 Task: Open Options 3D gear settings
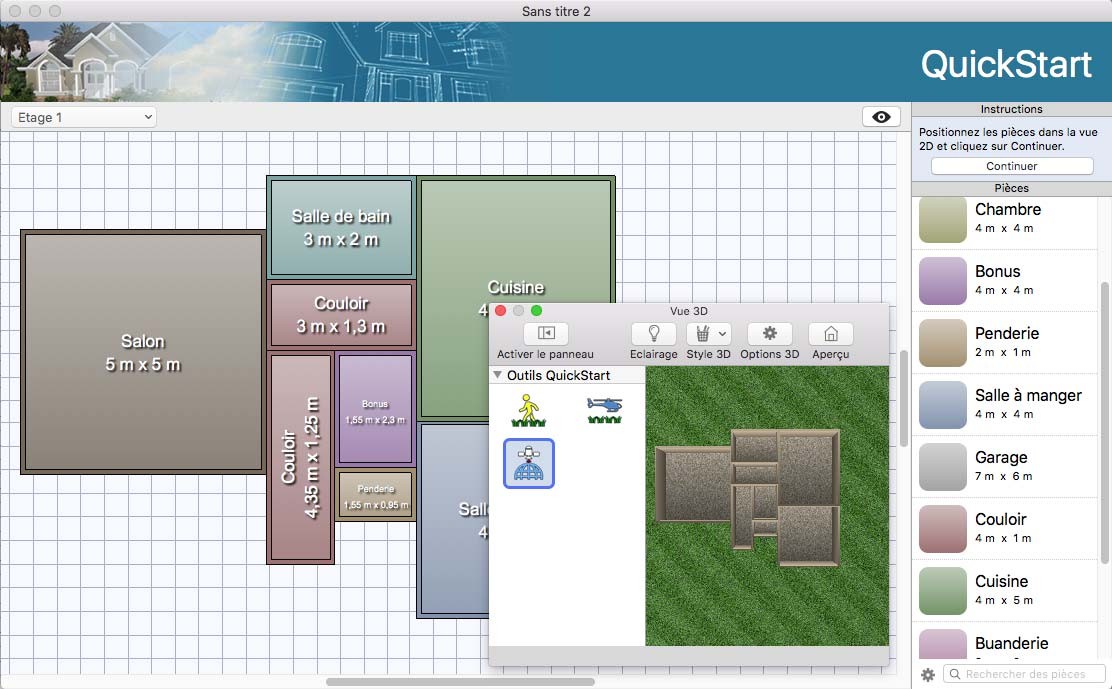769,334
